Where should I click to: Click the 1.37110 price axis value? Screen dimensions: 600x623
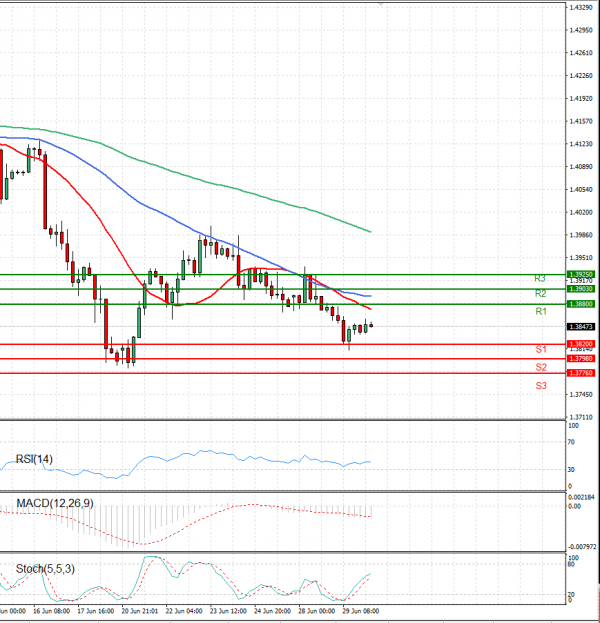pyautogui.click(x=581, y=417)
